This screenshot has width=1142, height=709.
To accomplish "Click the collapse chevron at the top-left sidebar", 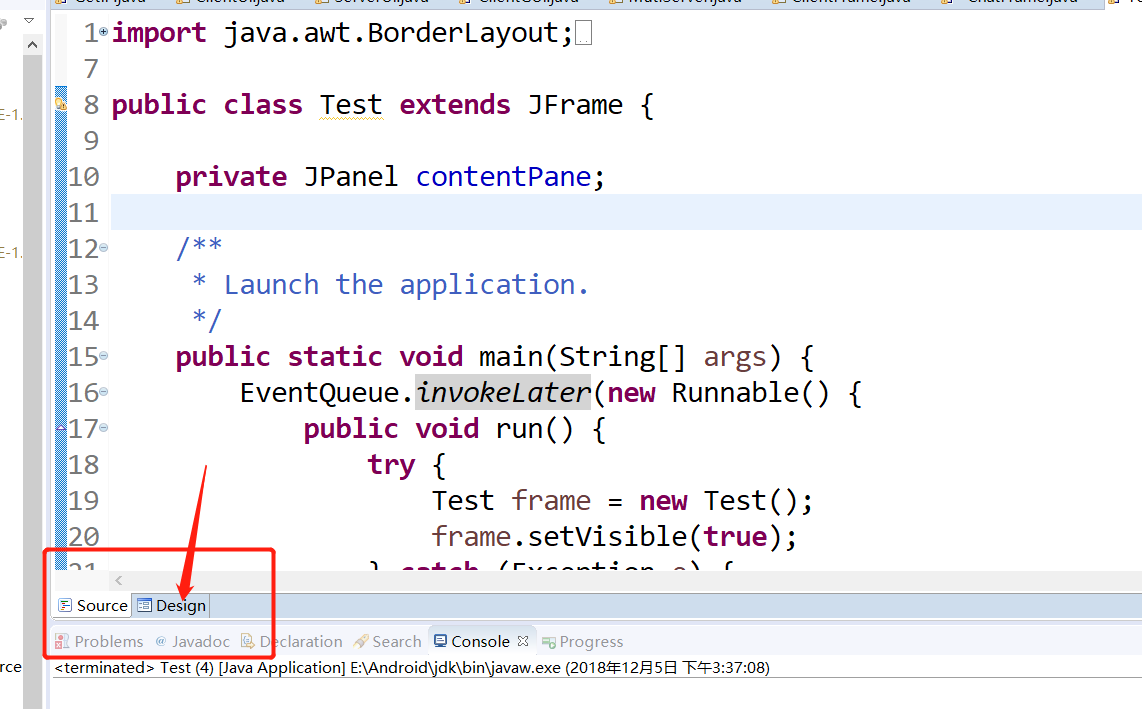I will coord(28,20).
